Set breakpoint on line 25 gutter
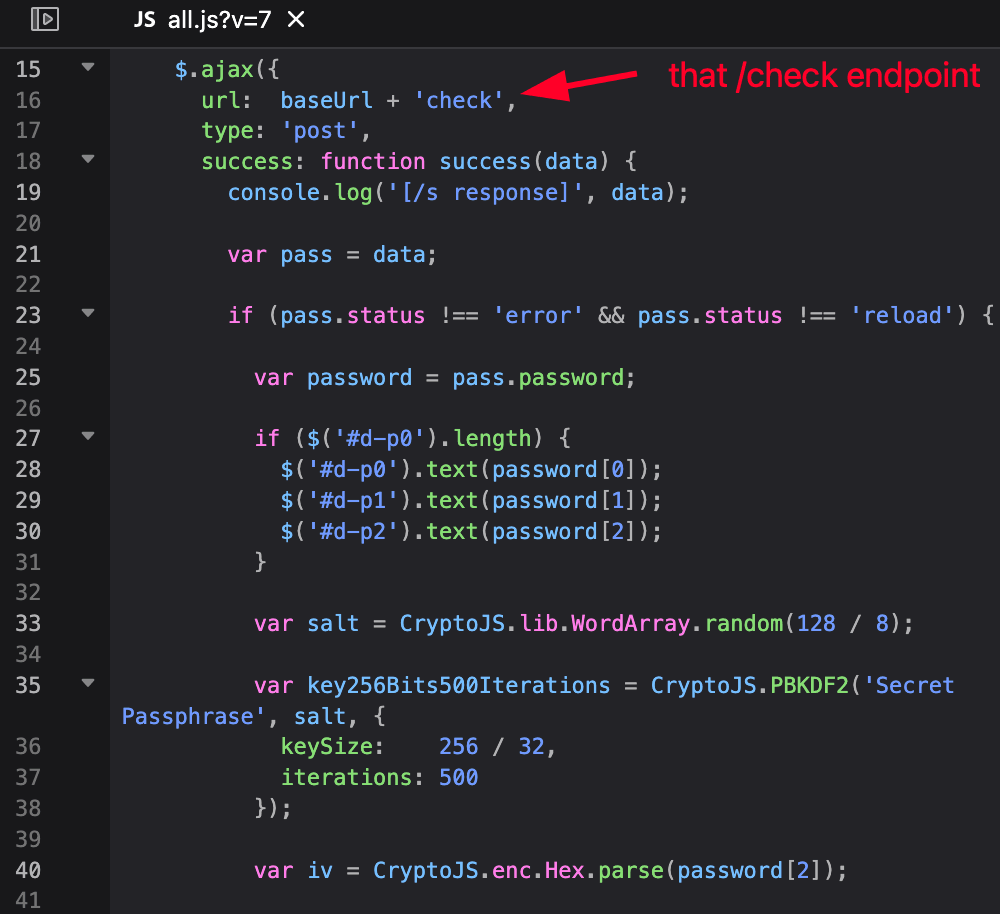 (29, 377)
